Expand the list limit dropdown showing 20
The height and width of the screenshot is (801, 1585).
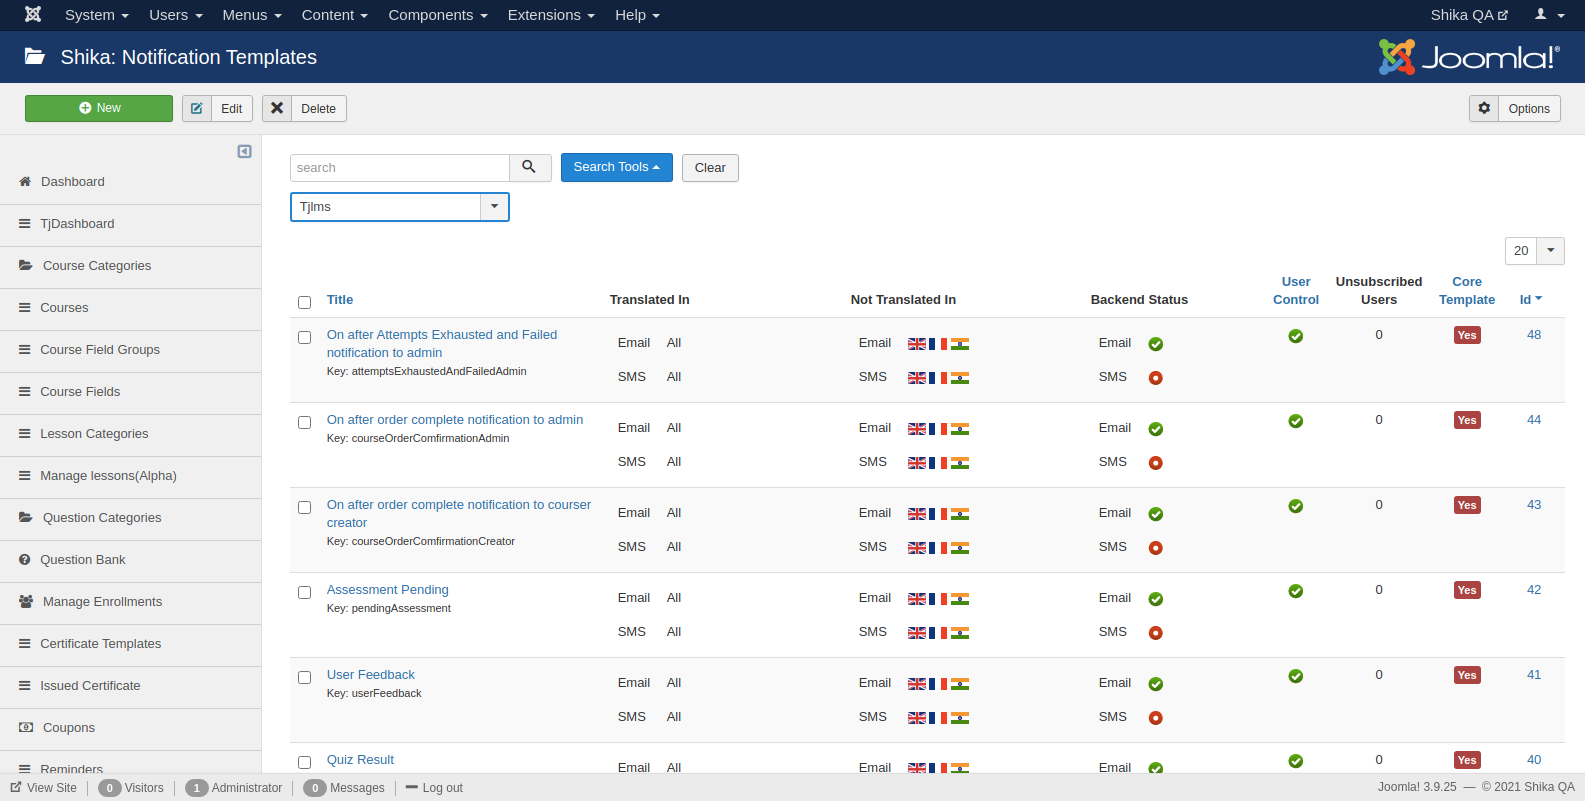click(x=1534, y=251)
